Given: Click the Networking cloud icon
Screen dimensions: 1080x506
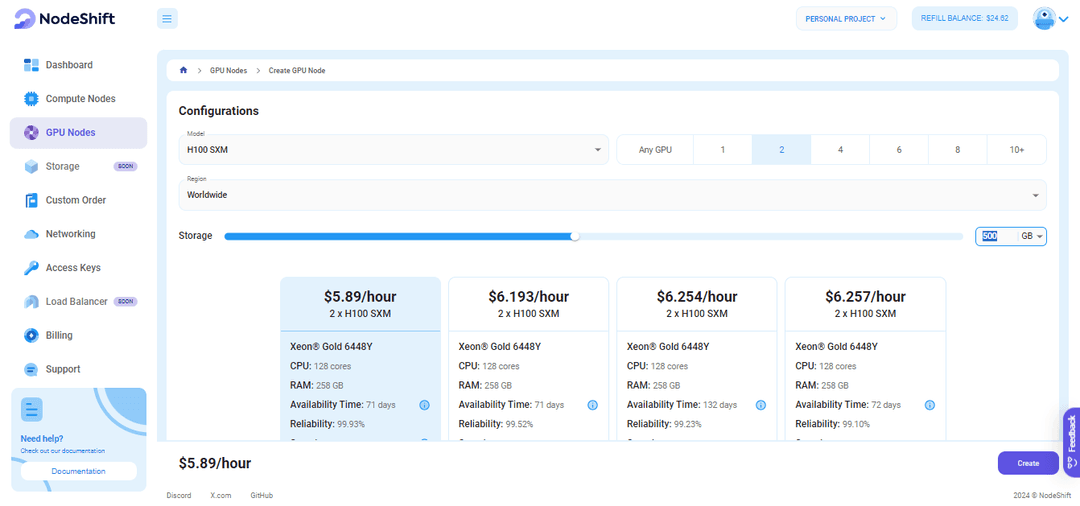Looking at the screenshot, I should [x=31, y=234].
